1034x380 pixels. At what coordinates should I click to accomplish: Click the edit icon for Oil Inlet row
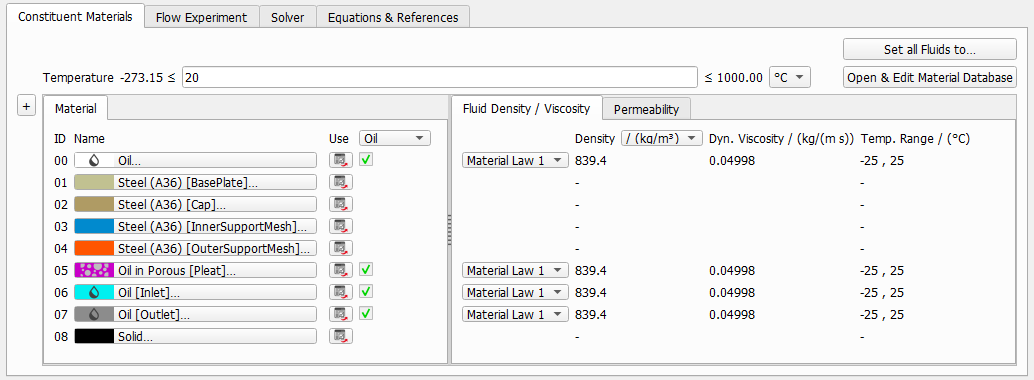[341, 292]
